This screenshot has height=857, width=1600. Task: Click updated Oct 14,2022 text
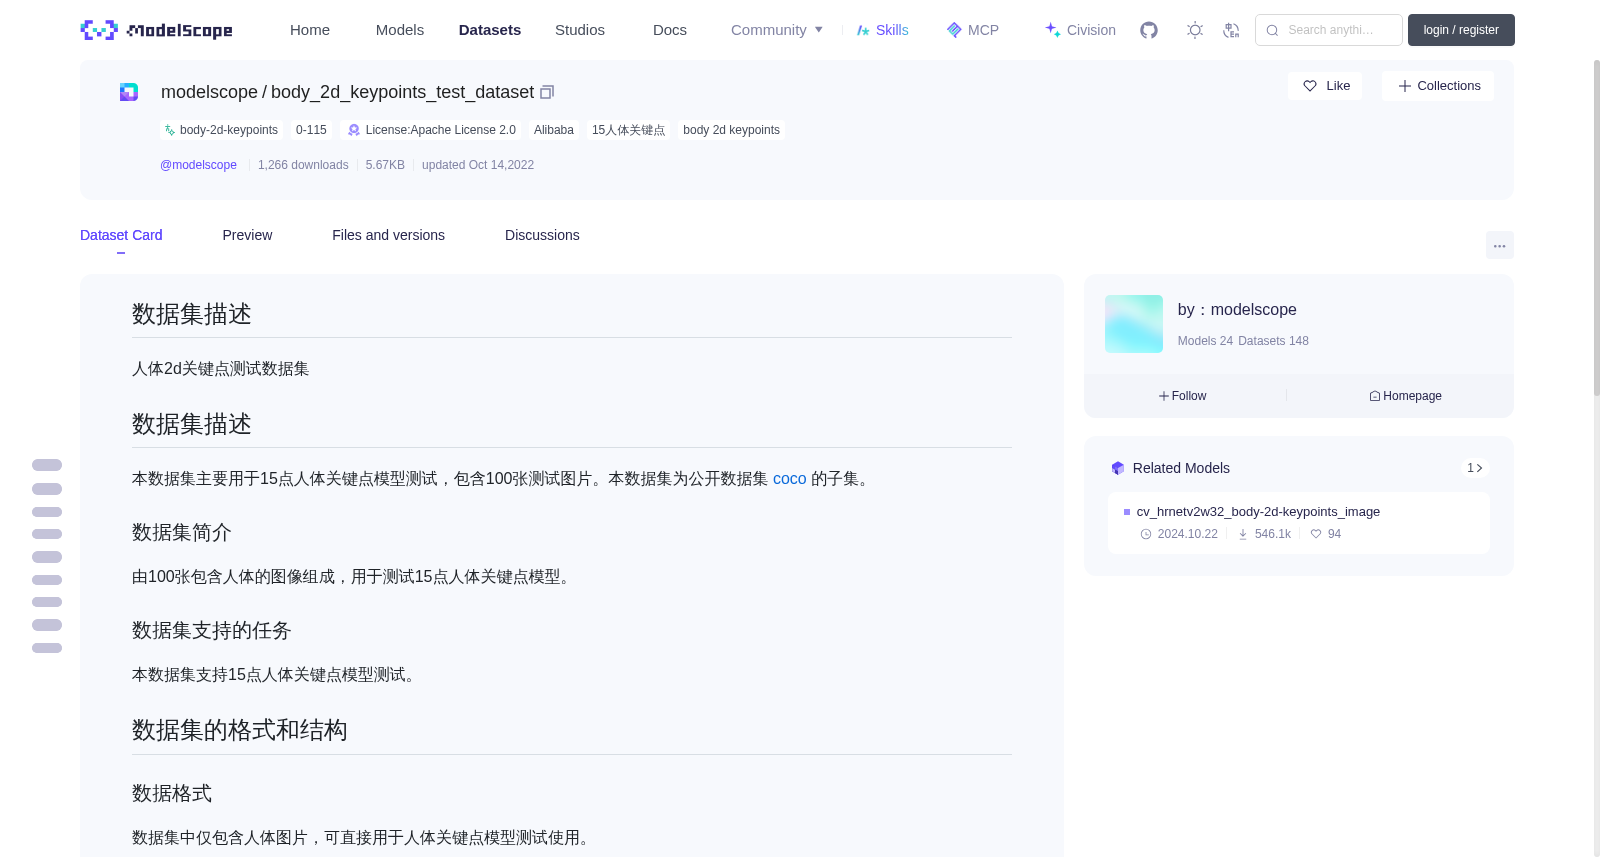(478, 165)
